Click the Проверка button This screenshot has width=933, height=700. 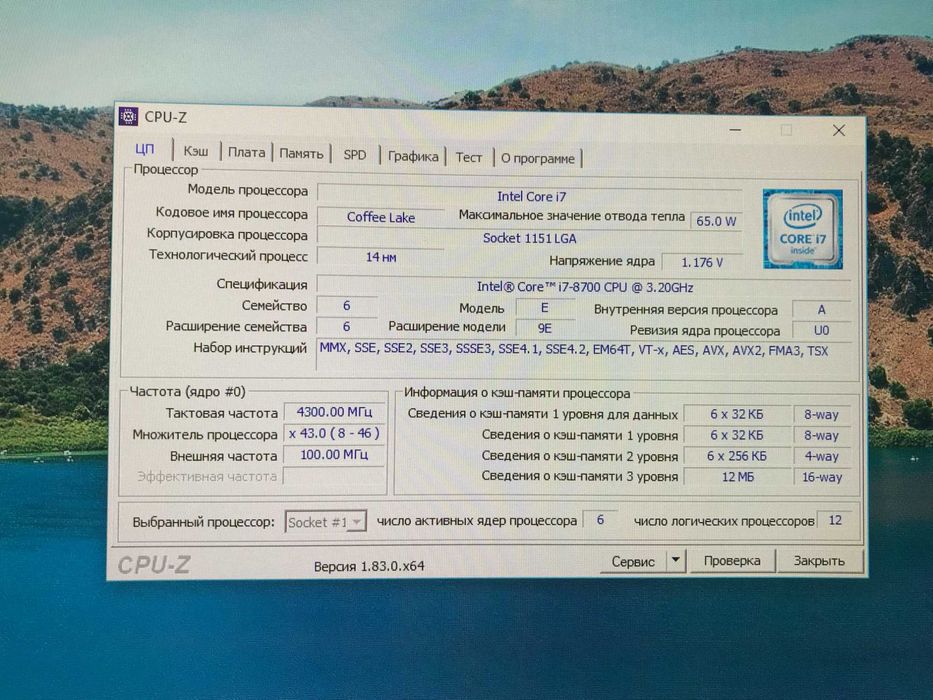[x=732, y=561]
